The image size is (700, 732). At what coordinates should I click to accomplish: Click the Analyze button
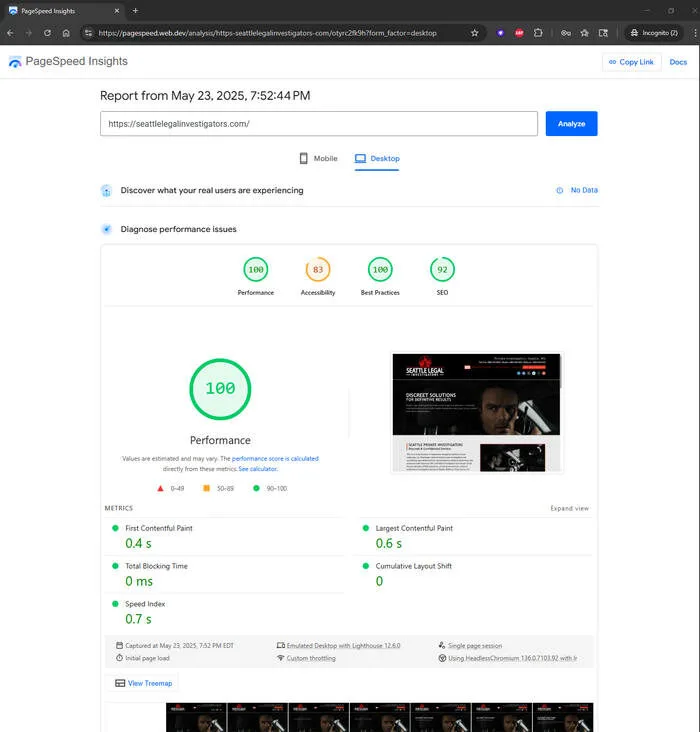[571, 124]
